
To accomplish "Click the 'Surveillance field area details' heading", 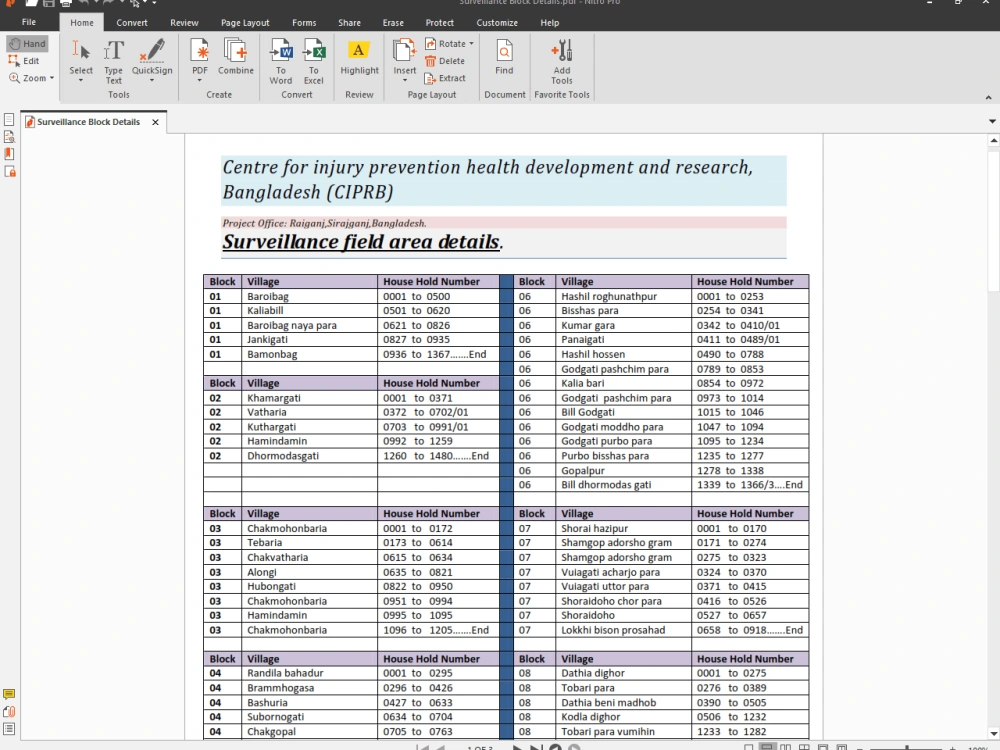I will pos(361,242).
